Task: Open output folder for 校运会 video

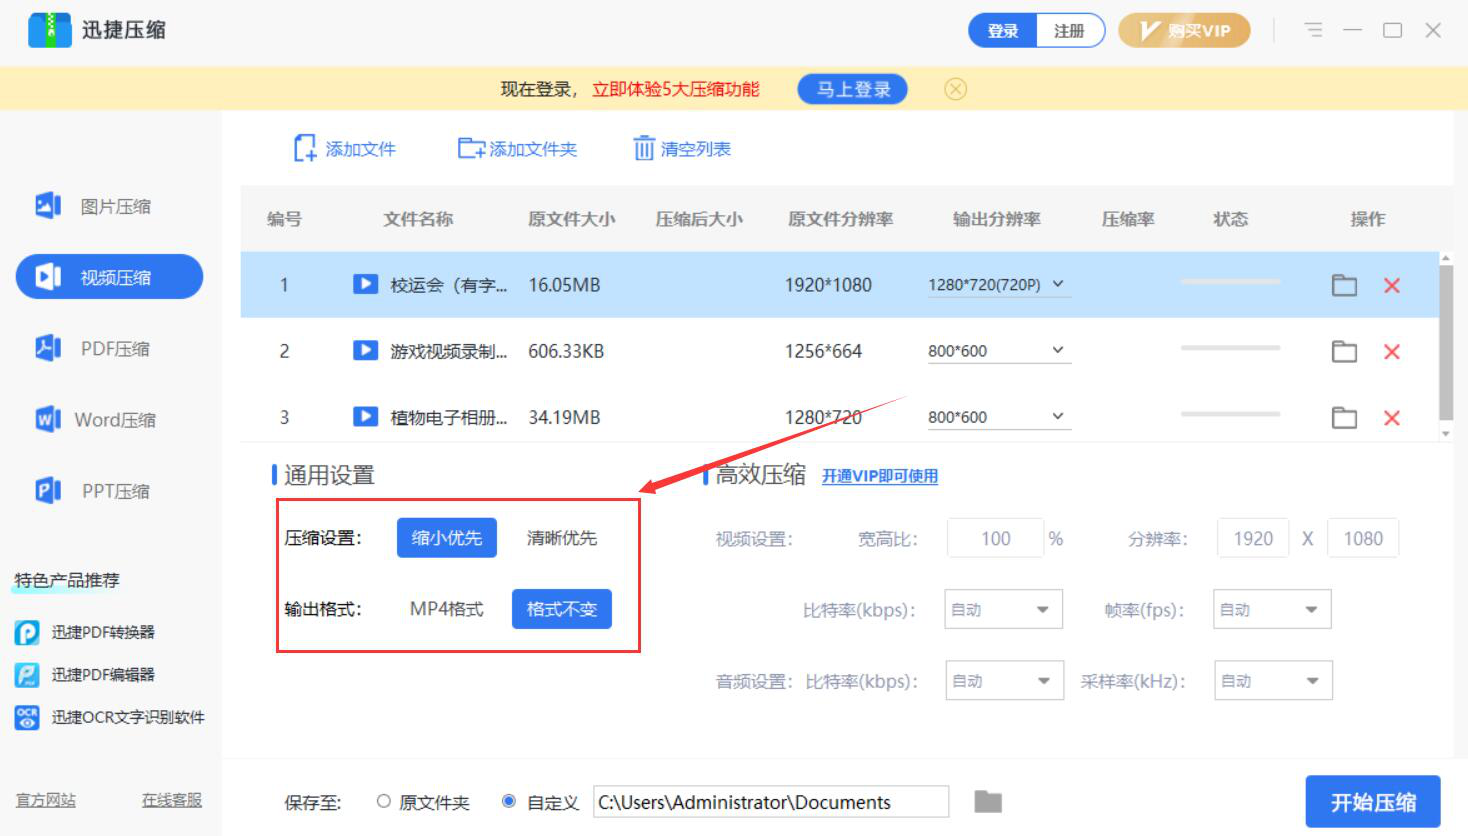Action: [1344, 285]
